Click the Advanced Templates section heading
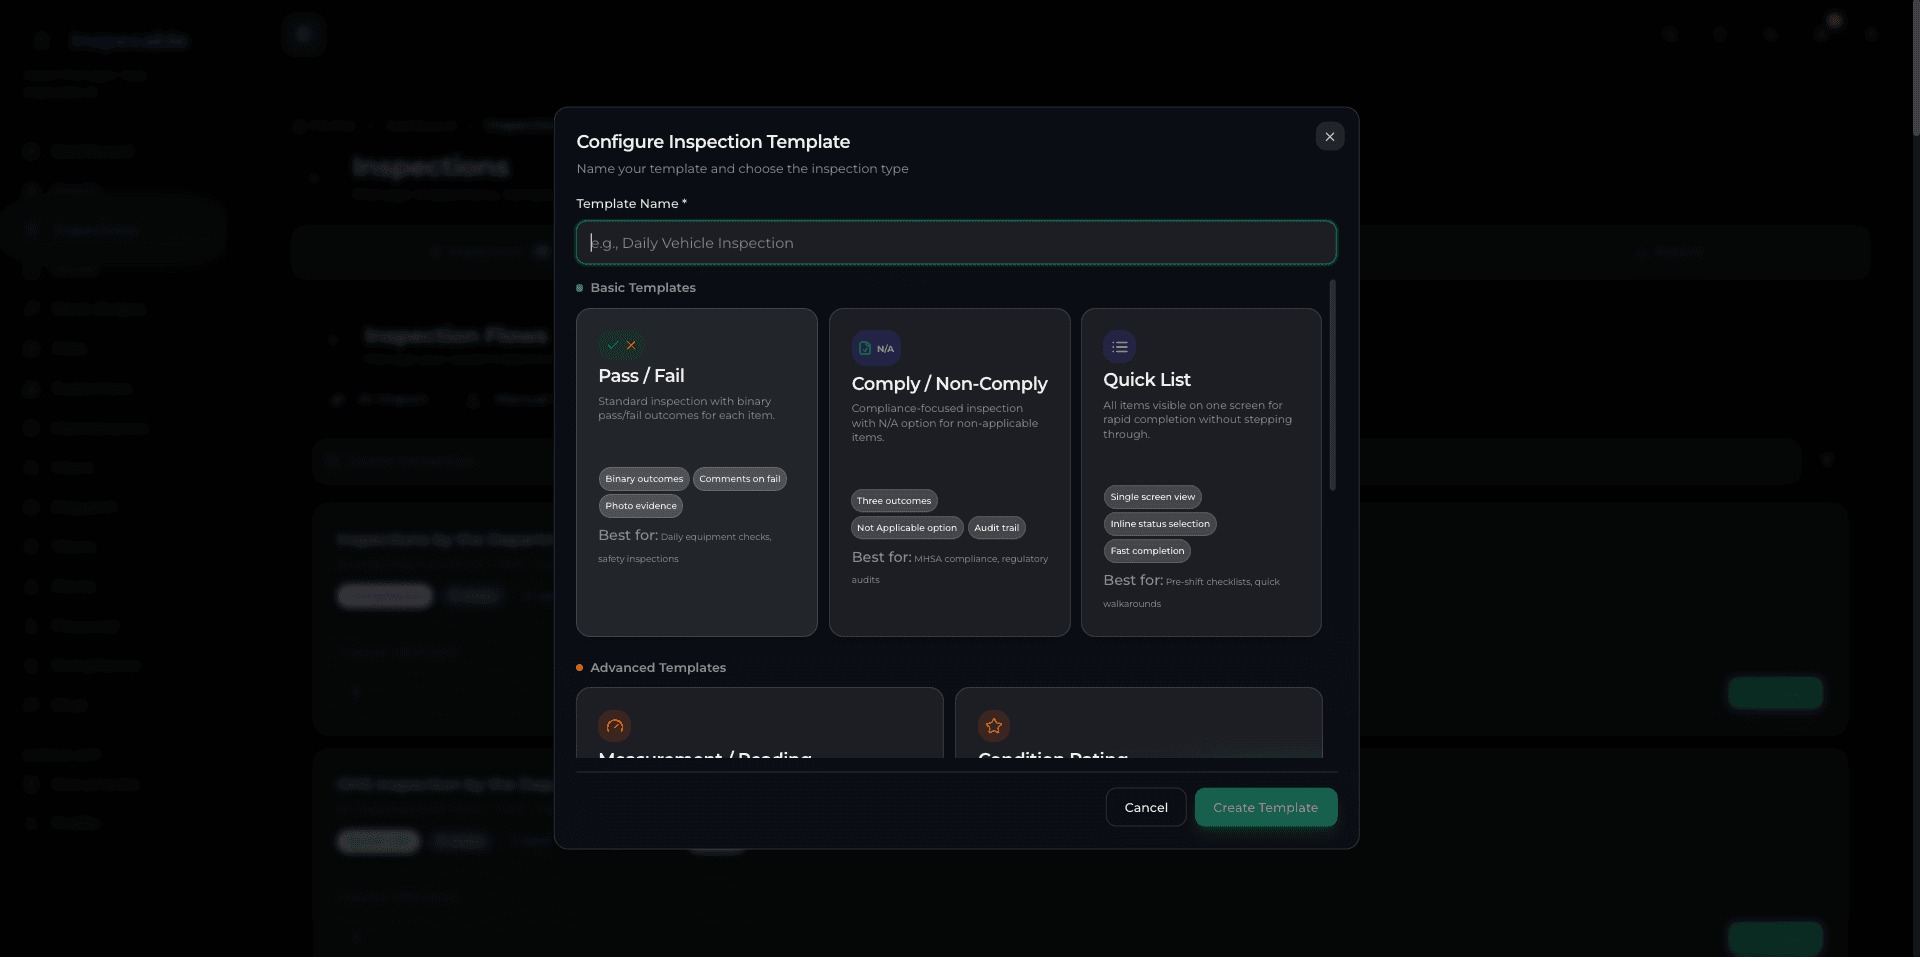This screenshot has height=957, width=1920. click(x=658, y=668)
